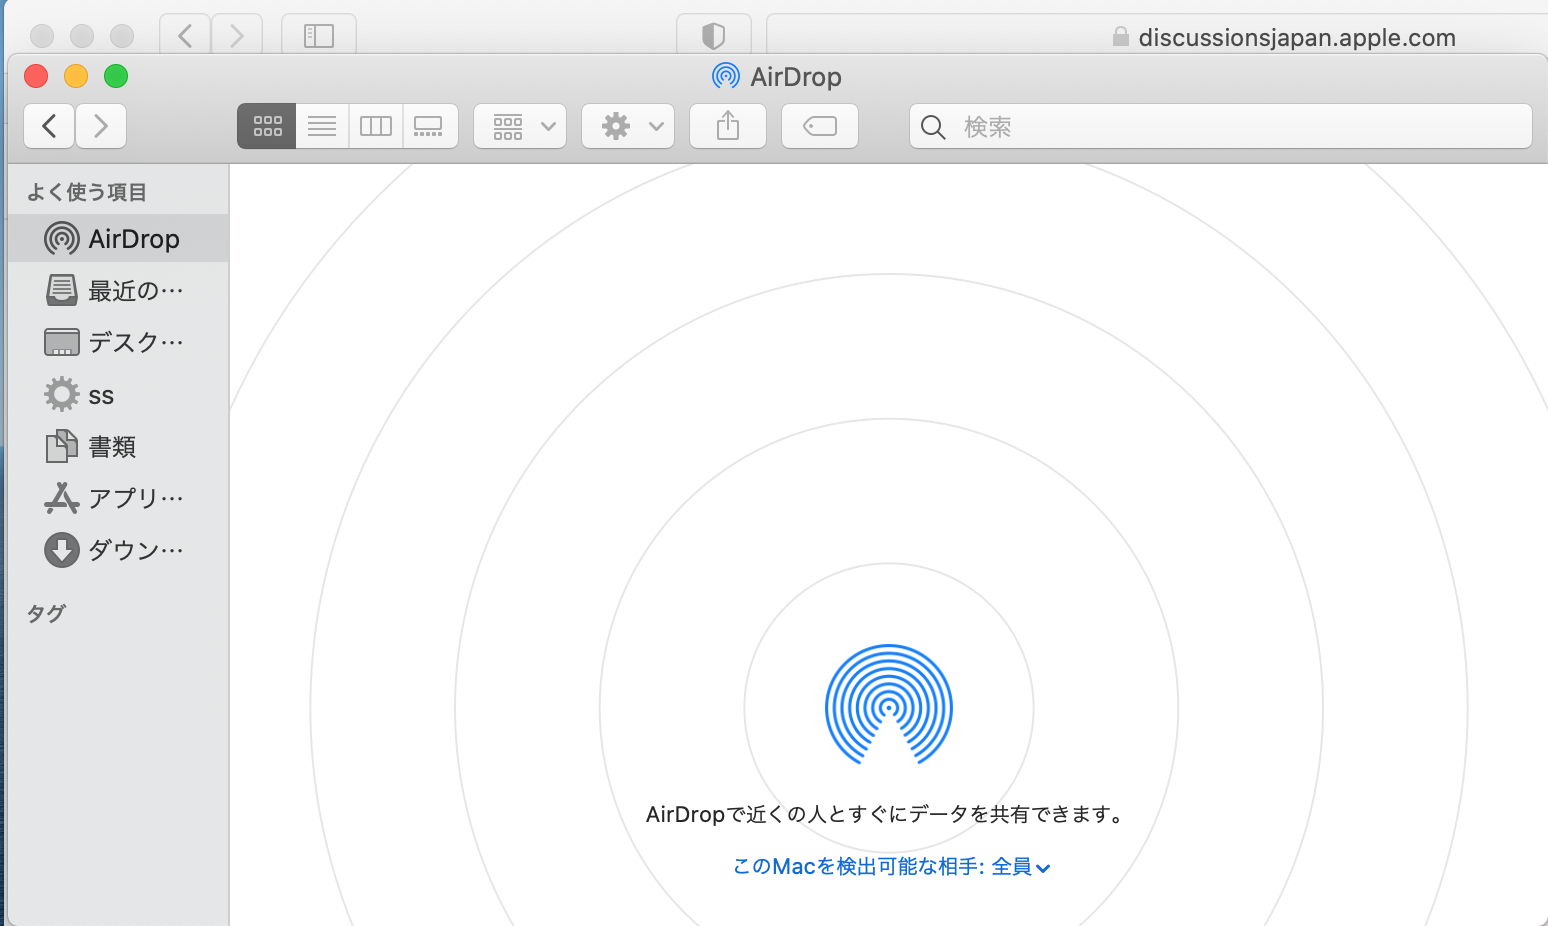Screen dimensions: 1548x926
Task: Open 書類 documents folder in sidebar
Action: (x=110, y=447)
